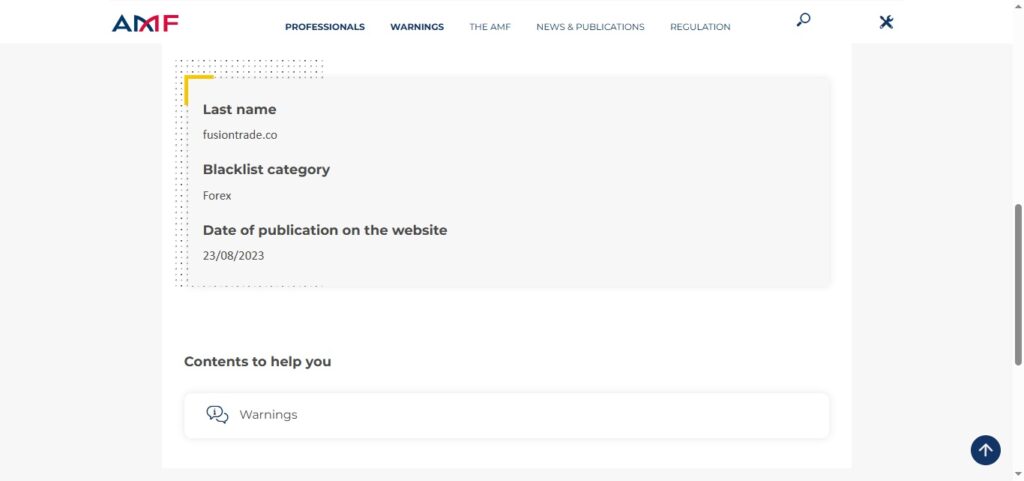Click the Blacklist category label
1024x481 pixels.
[x=266, y=169]
